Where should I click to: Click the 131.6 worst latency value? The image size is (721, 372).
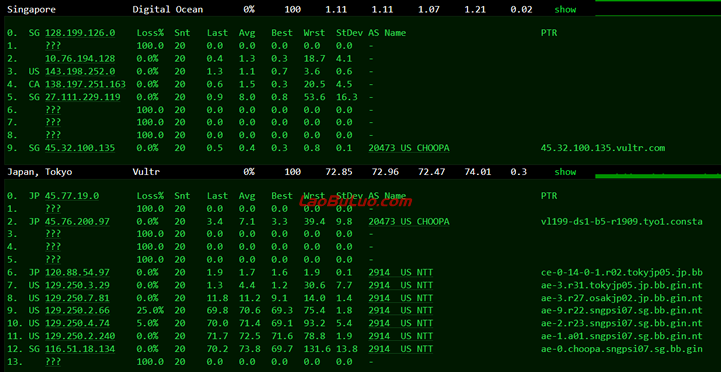pos(317,349)
